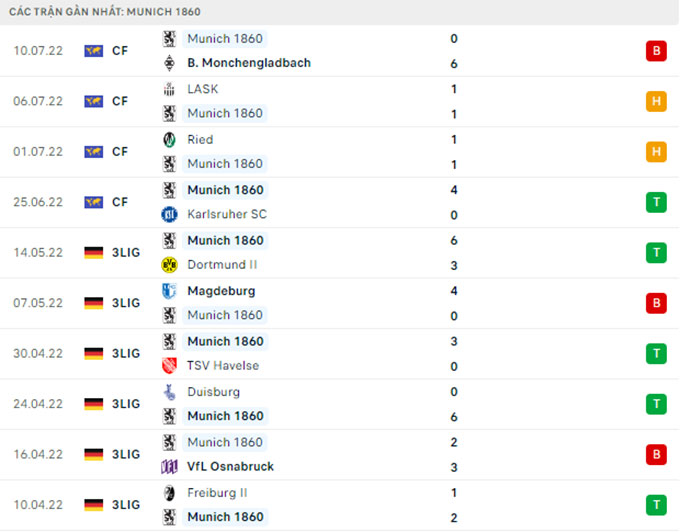The height and width of the screenshot is (532, 680).
Task: Click the Freiburg II club crest icon
Action: point(169,493)
